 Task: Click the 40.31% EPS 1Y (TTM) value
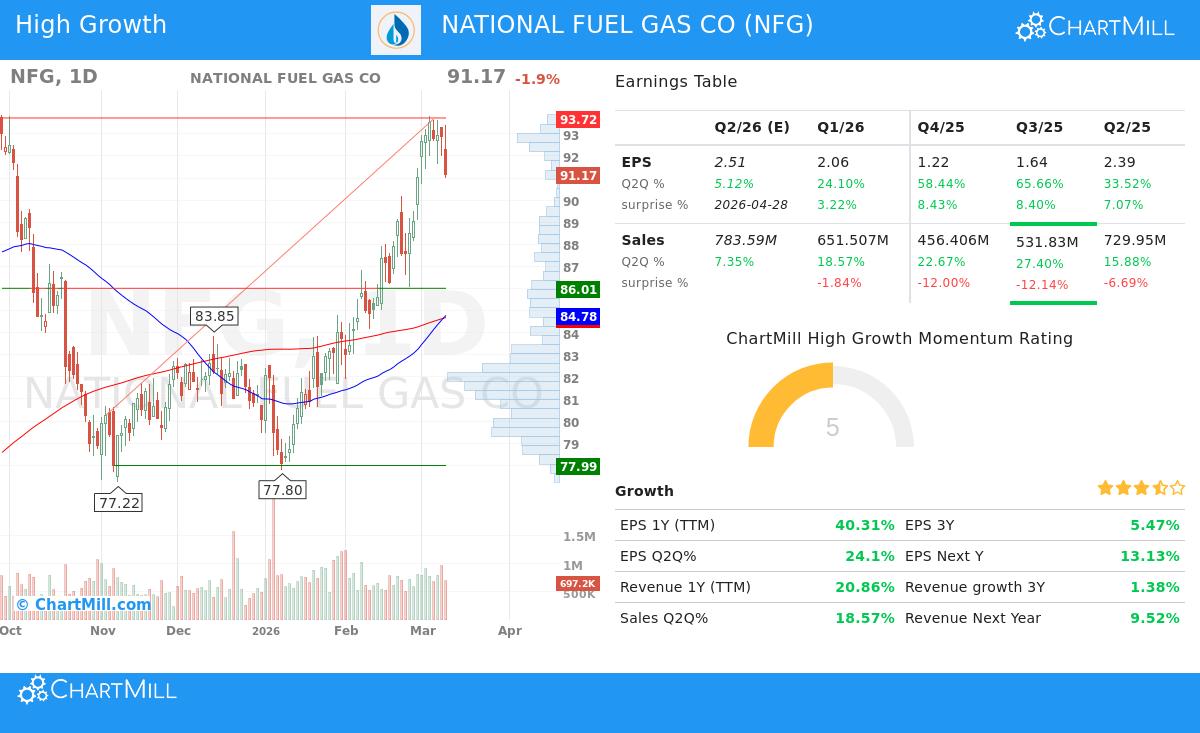click(865, 525)
